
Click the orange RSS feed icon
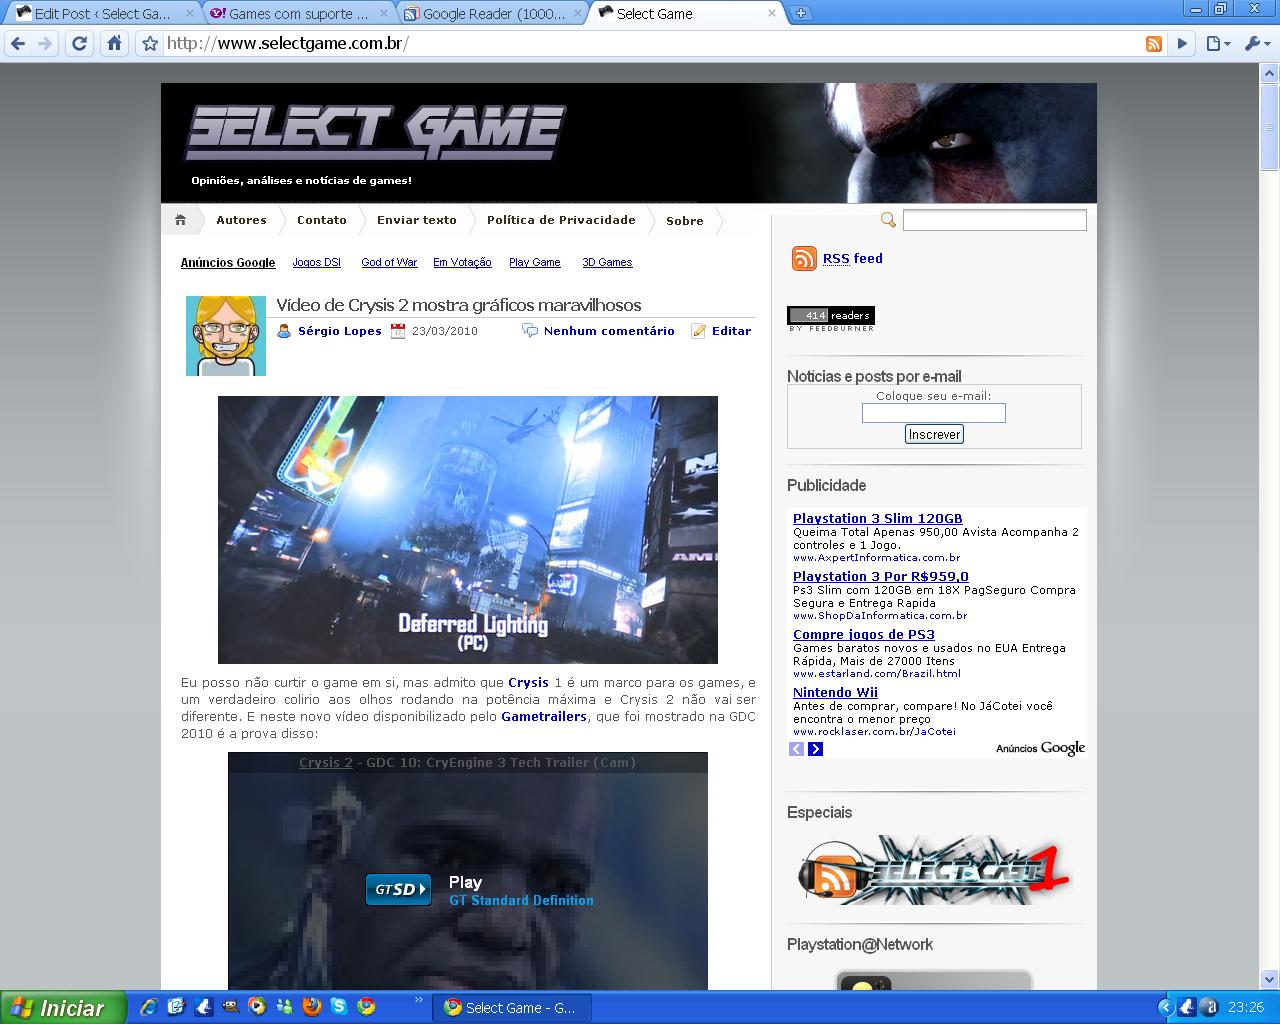(804, 259)
